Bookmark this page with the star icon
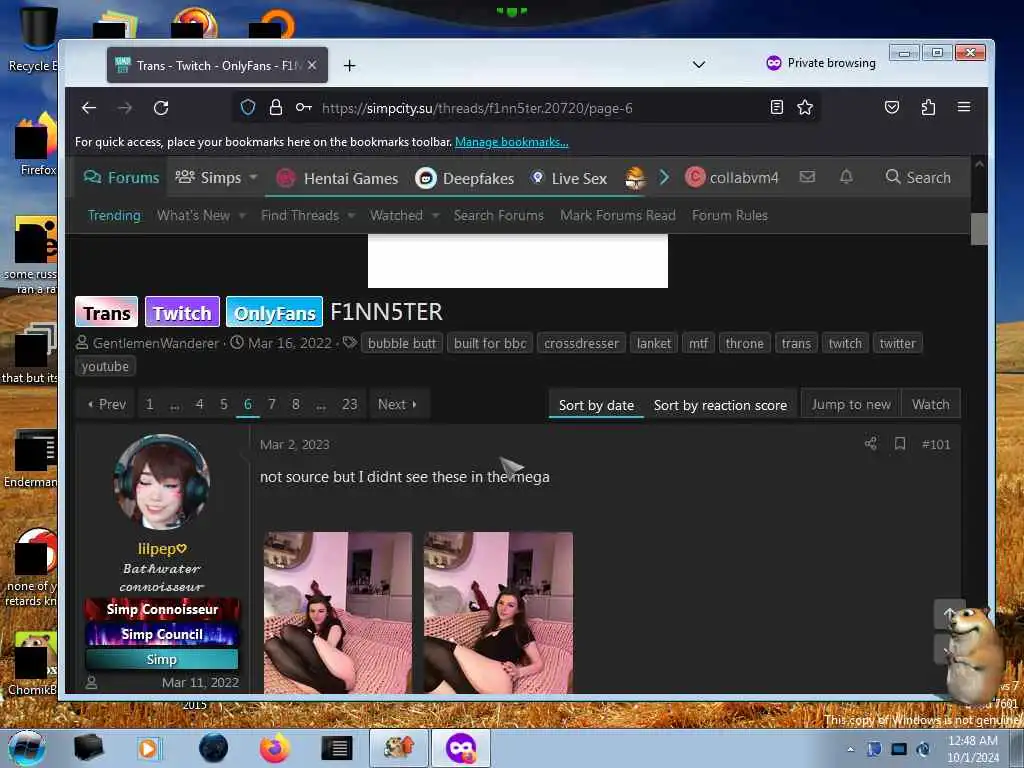 point(805,107)
